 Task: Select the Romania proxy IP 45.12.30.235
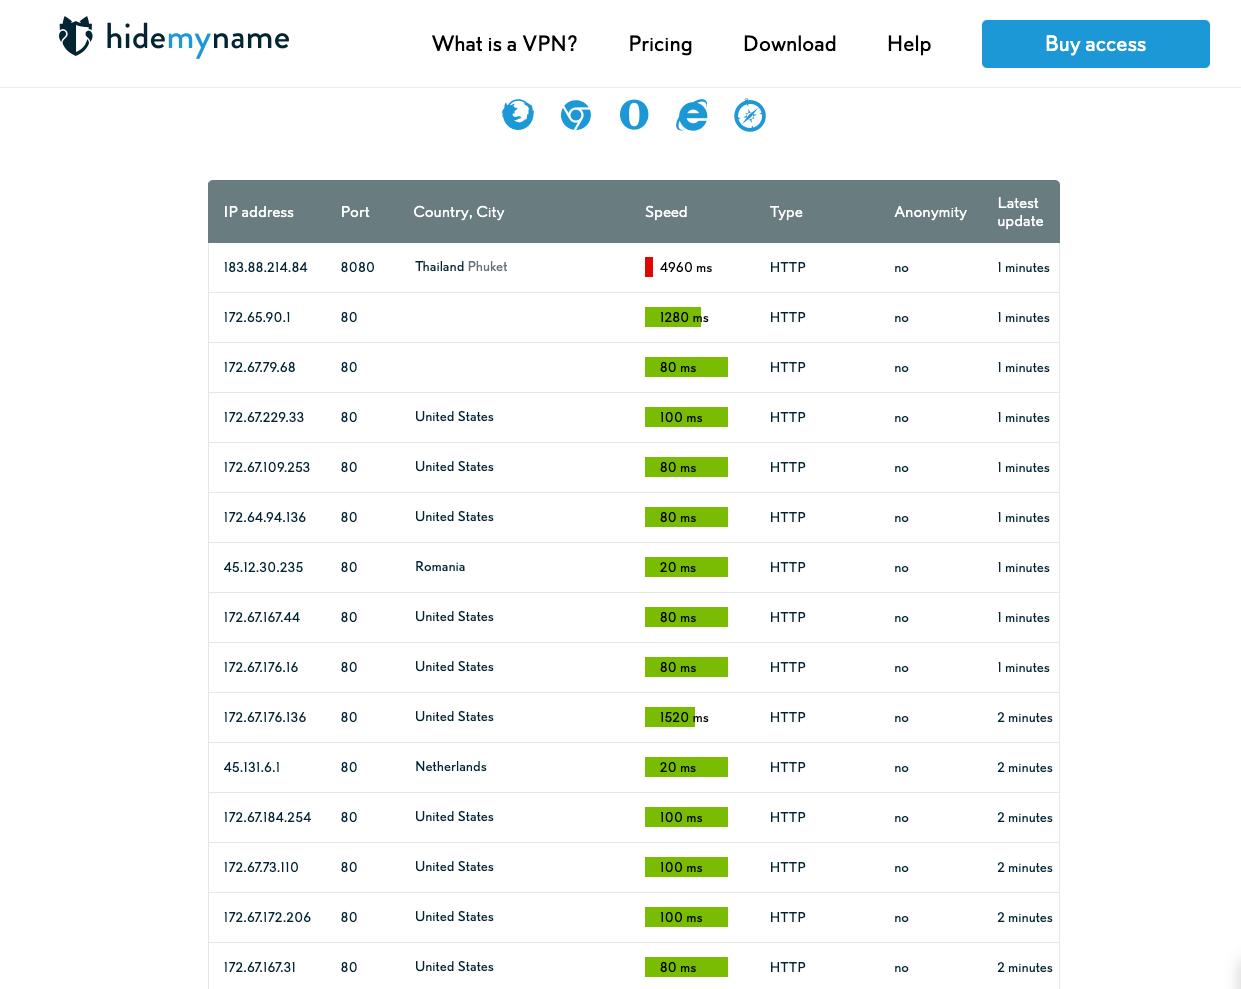coord(263,567)
